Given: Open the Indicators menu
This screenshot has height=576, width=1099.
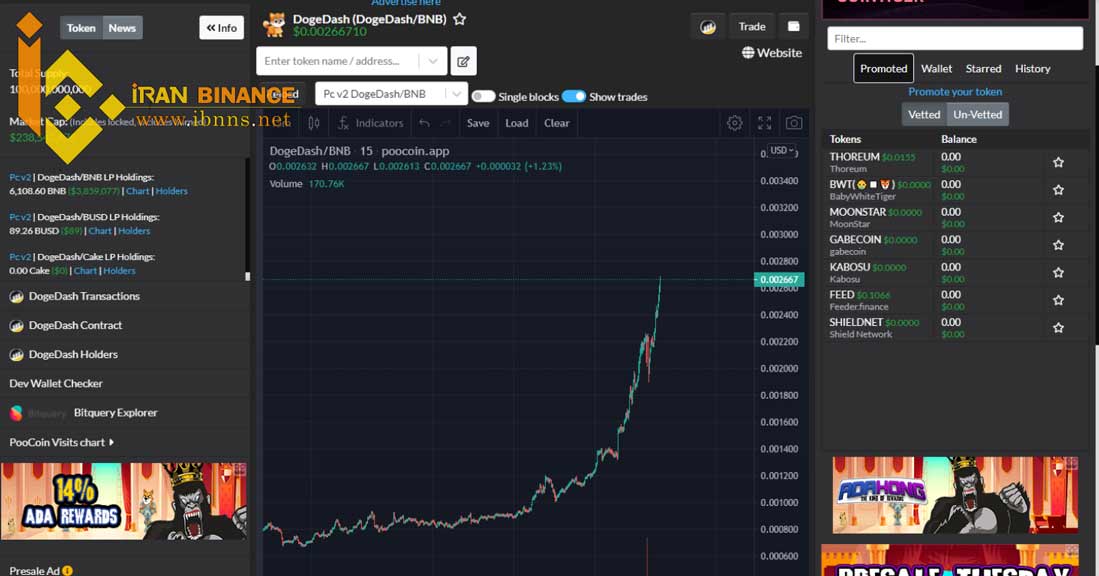Looking at the screenshot, I should pyautogui.click(x=371, y=123).
